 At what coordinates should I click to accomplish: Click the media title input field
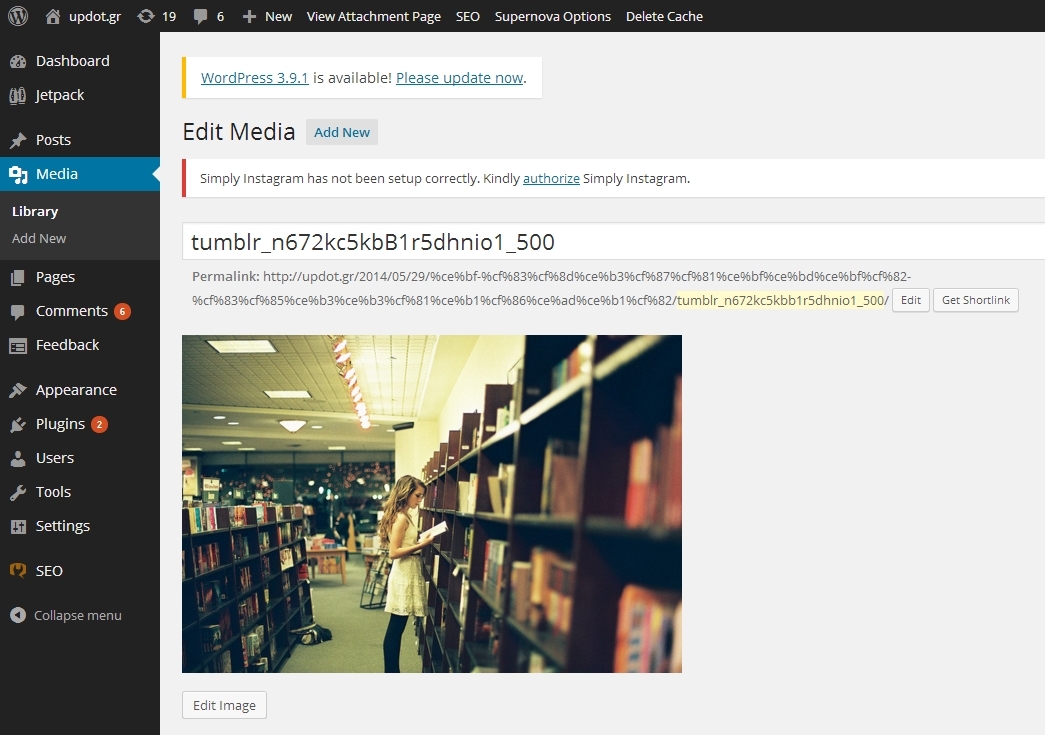point(612,242)
